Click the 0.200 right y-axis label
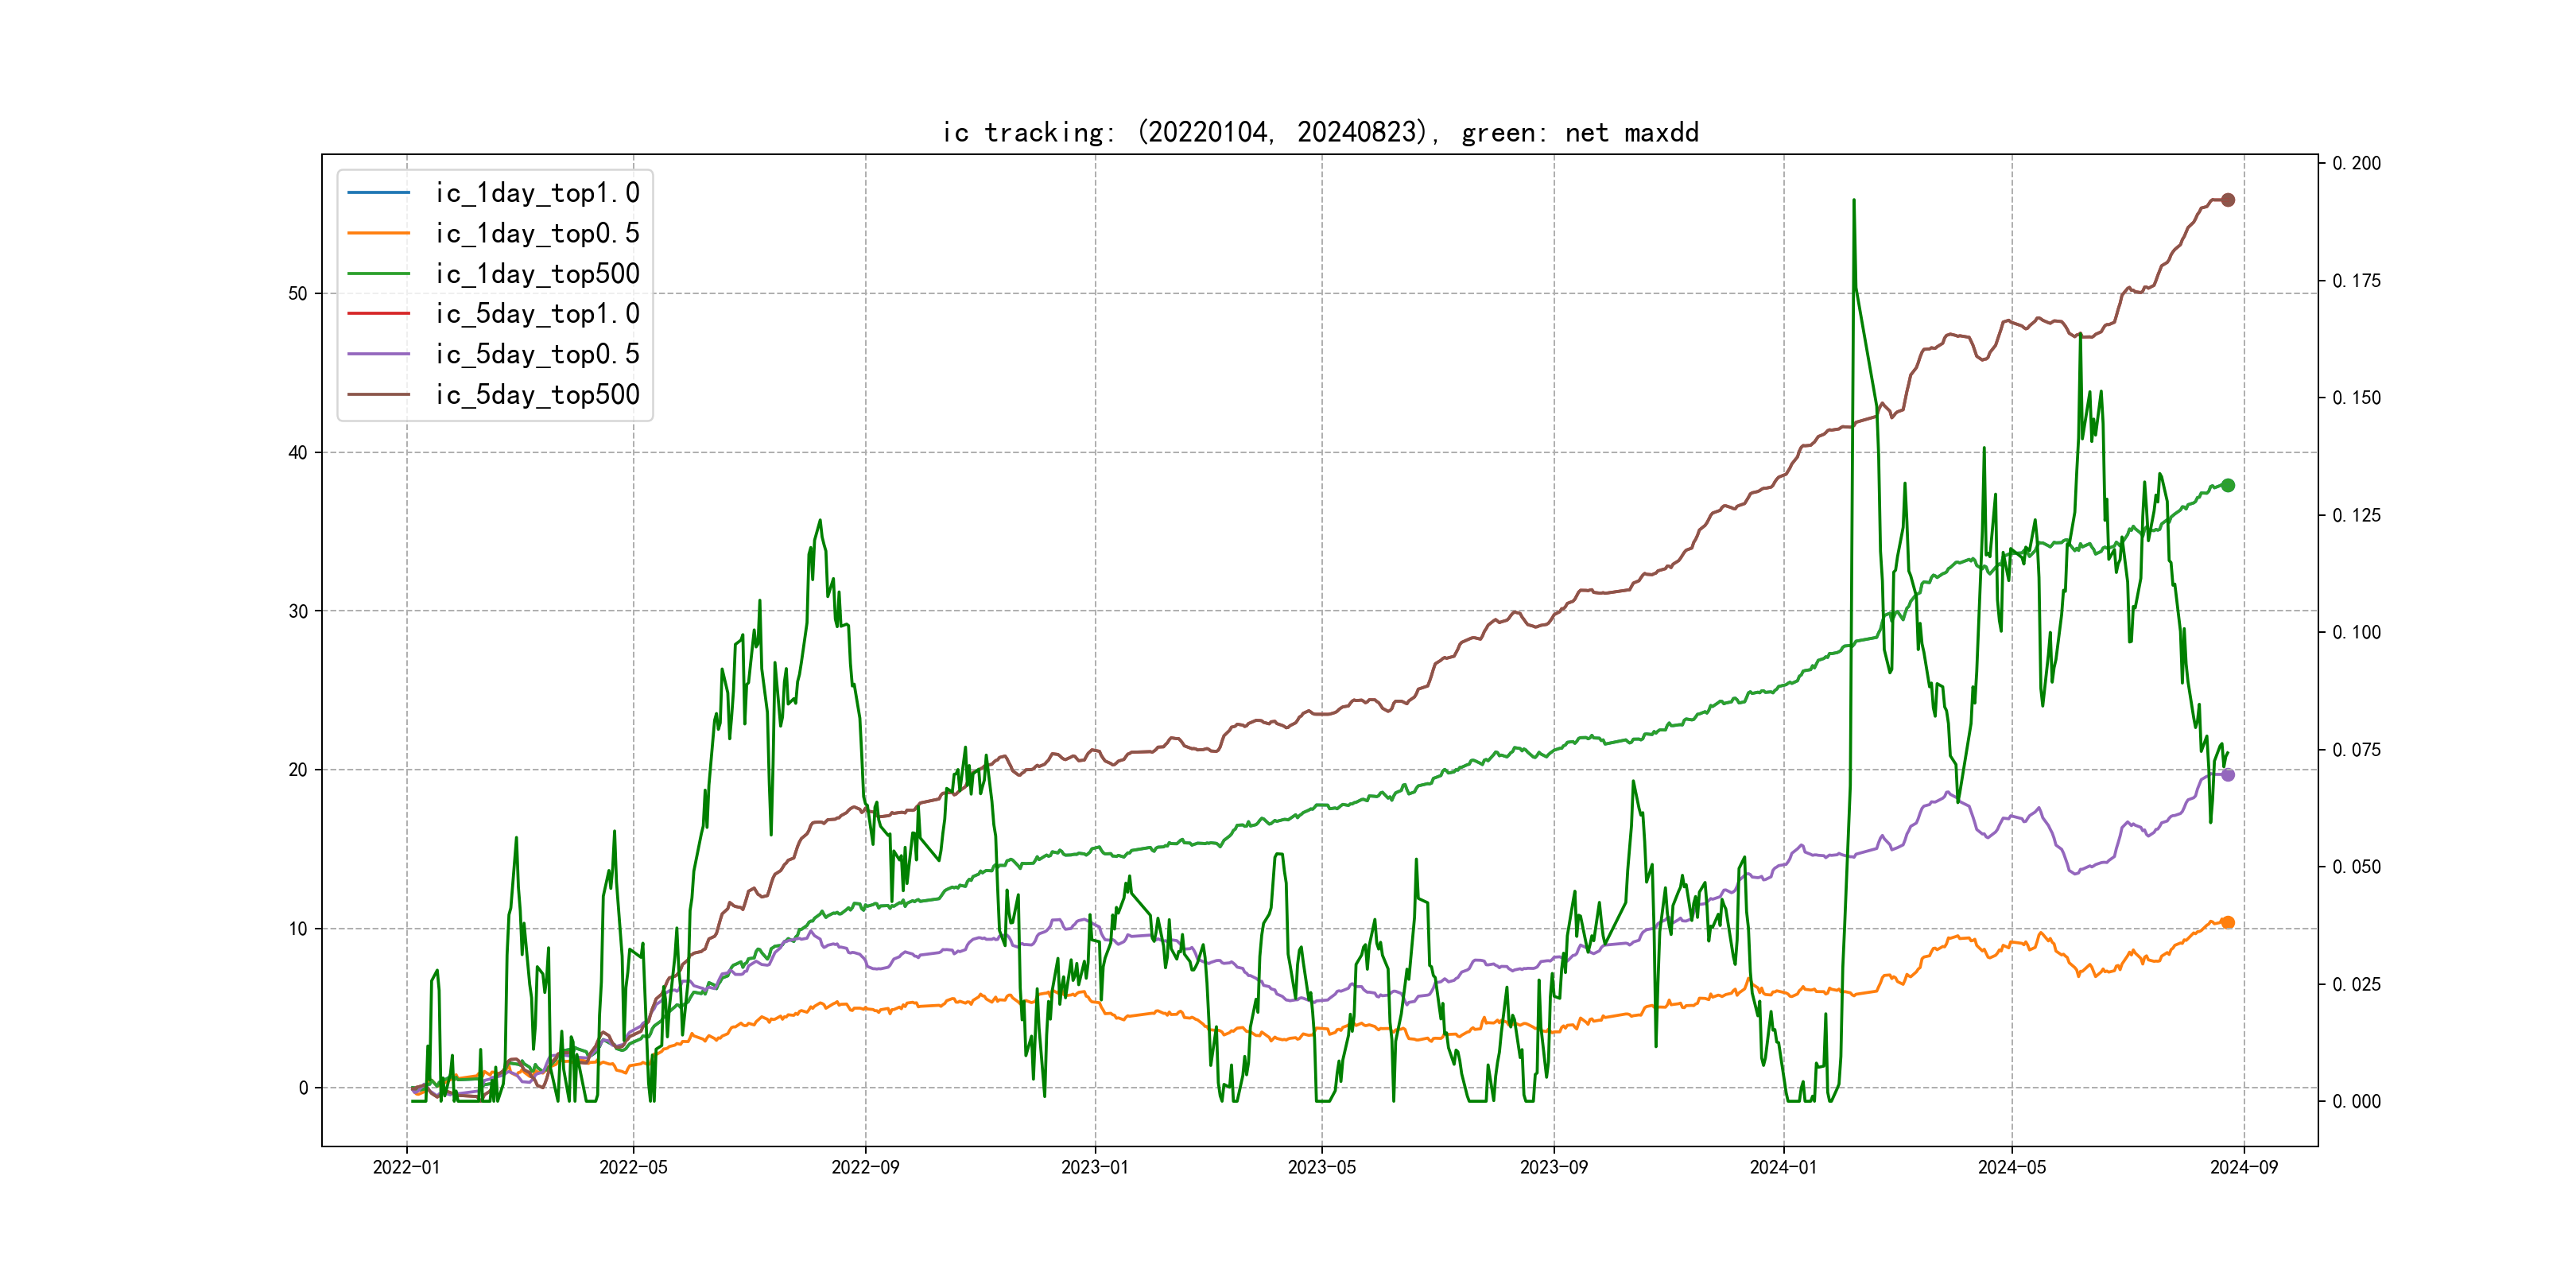 pos(2356,163)
